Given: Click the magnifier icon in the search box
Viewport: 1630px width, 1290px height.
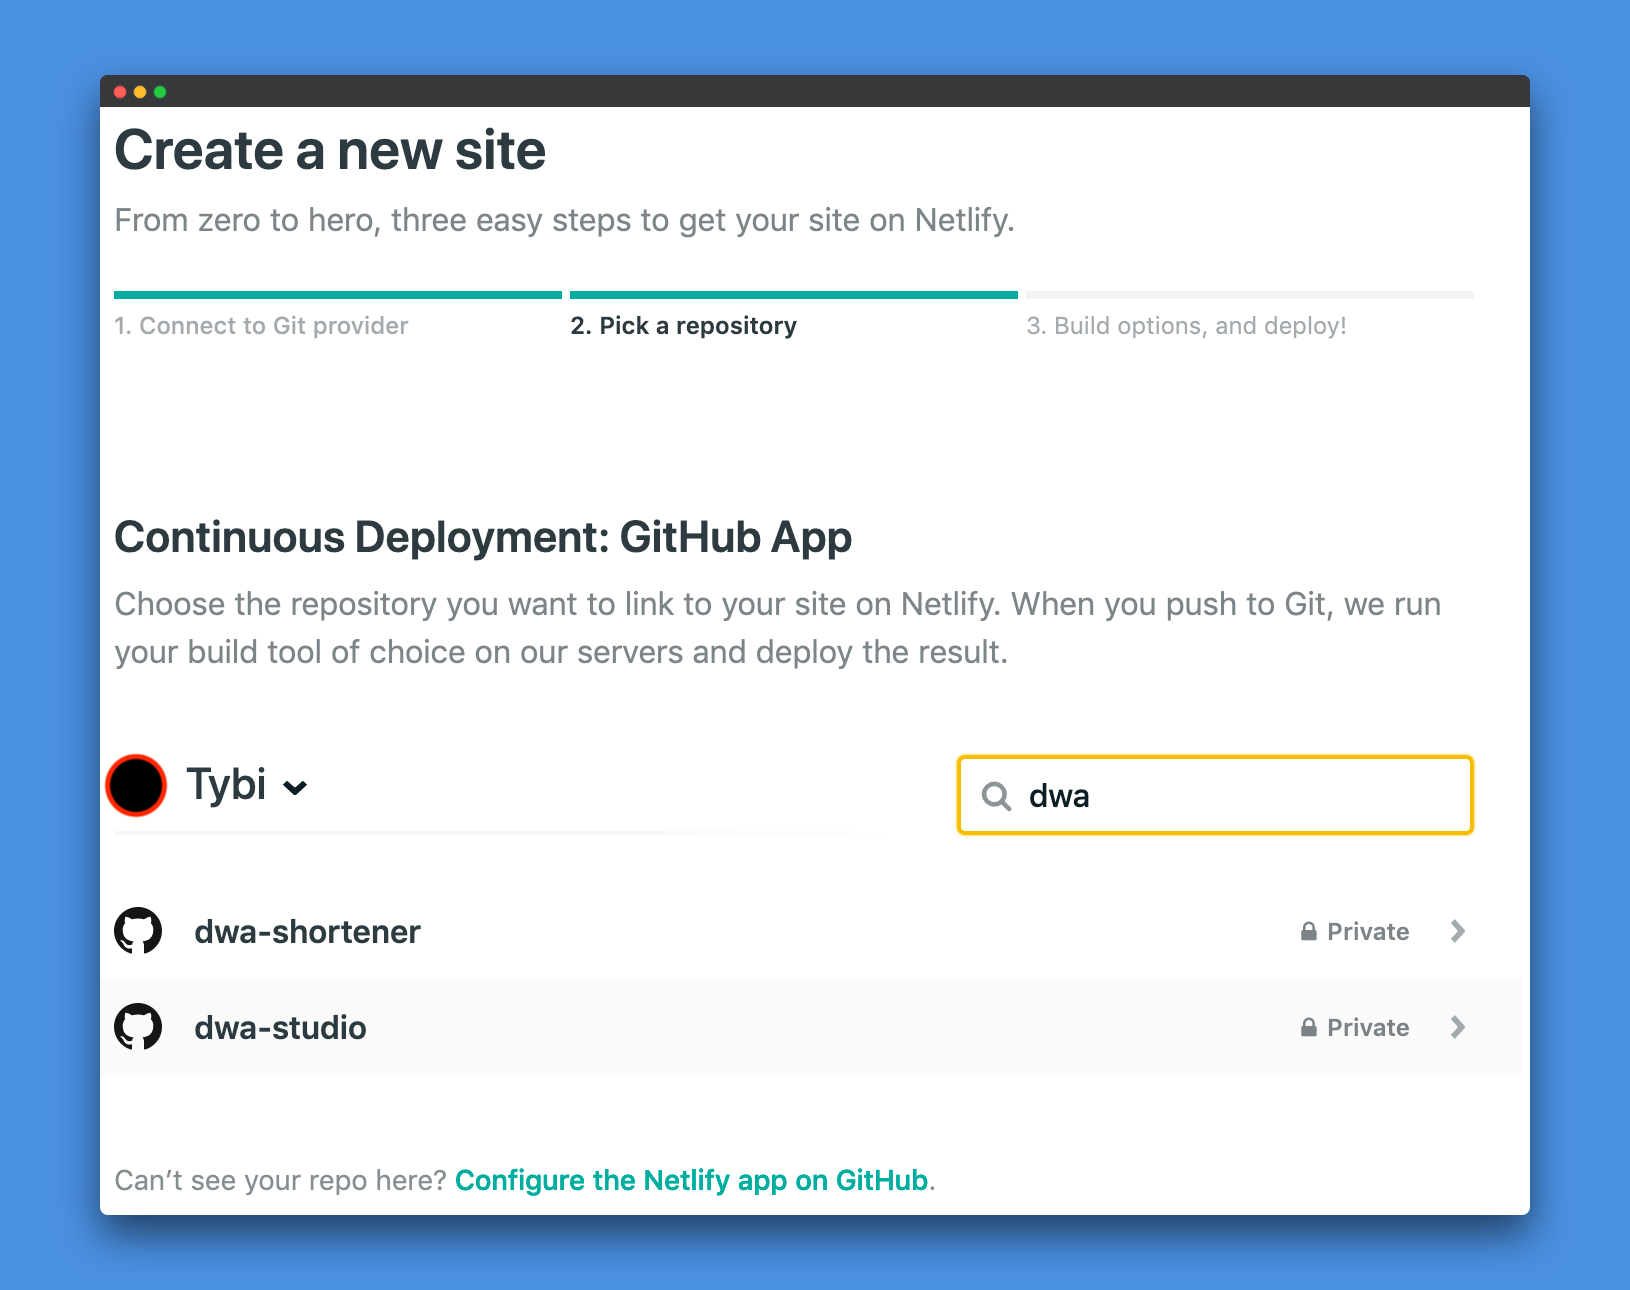Looking at the screenshot, I should click(996, 796).
